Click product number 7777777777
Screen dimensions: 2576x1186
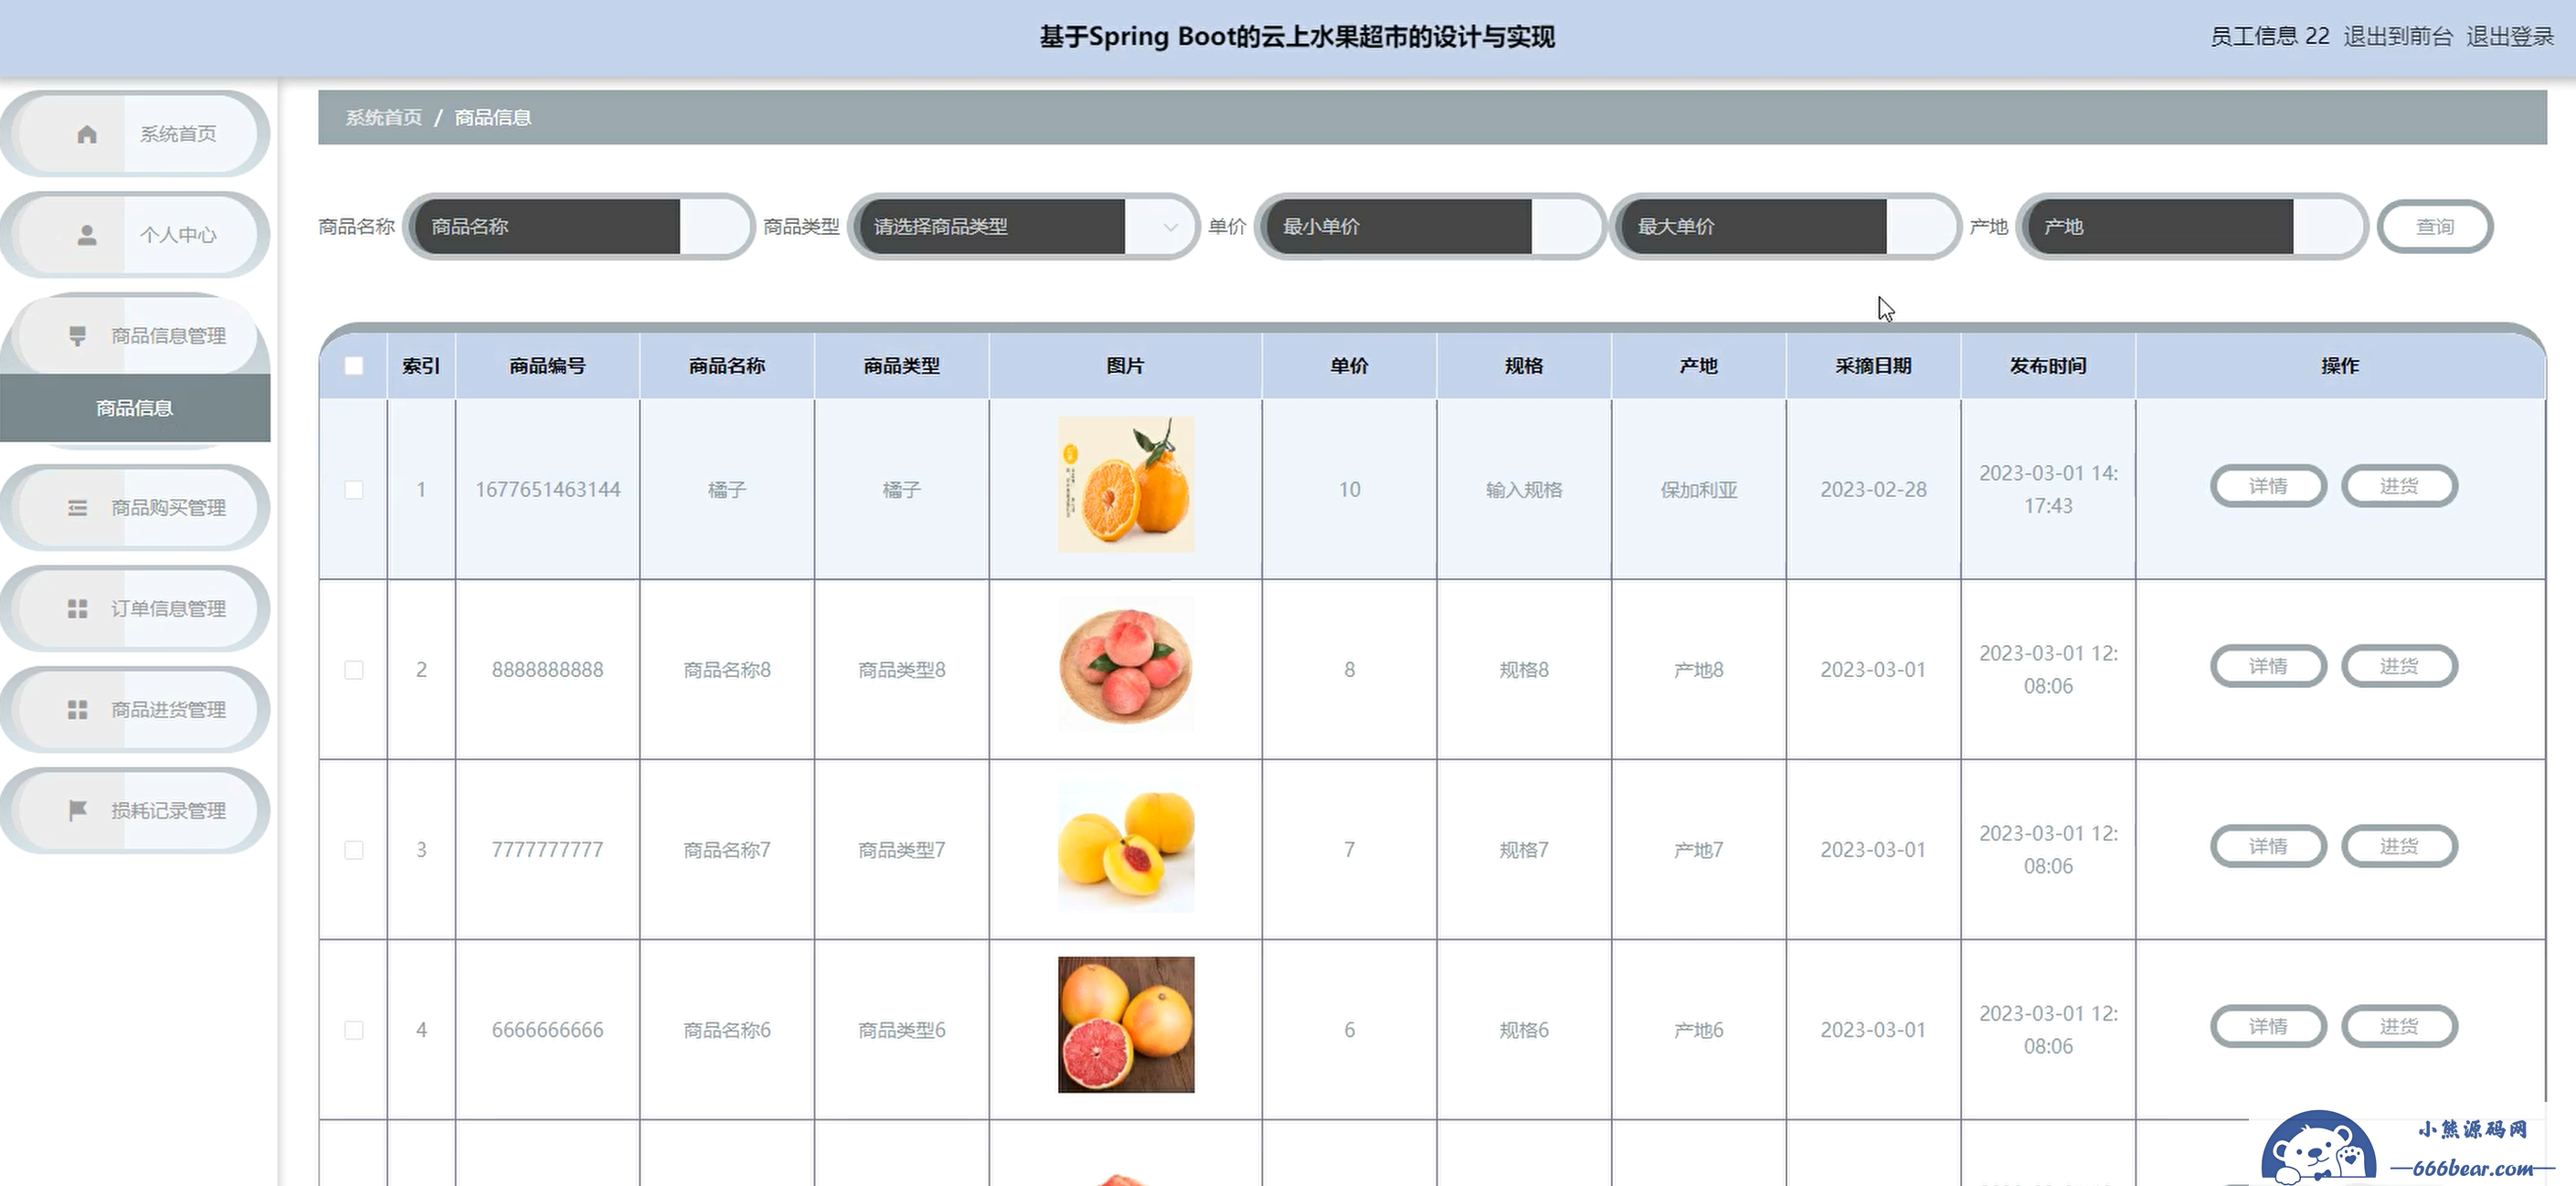coord(547,850)
